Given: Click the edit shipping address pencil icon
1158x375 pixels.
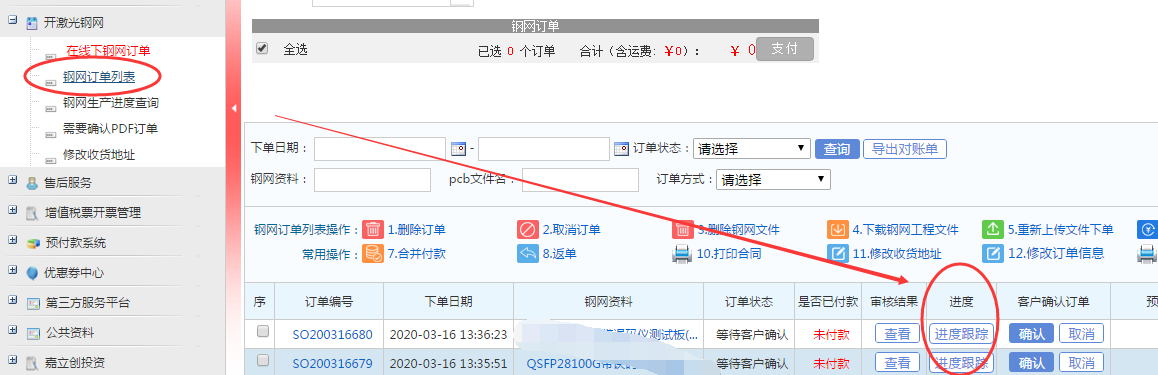Looking at the screenshot, I should click(x=837, y=254).
